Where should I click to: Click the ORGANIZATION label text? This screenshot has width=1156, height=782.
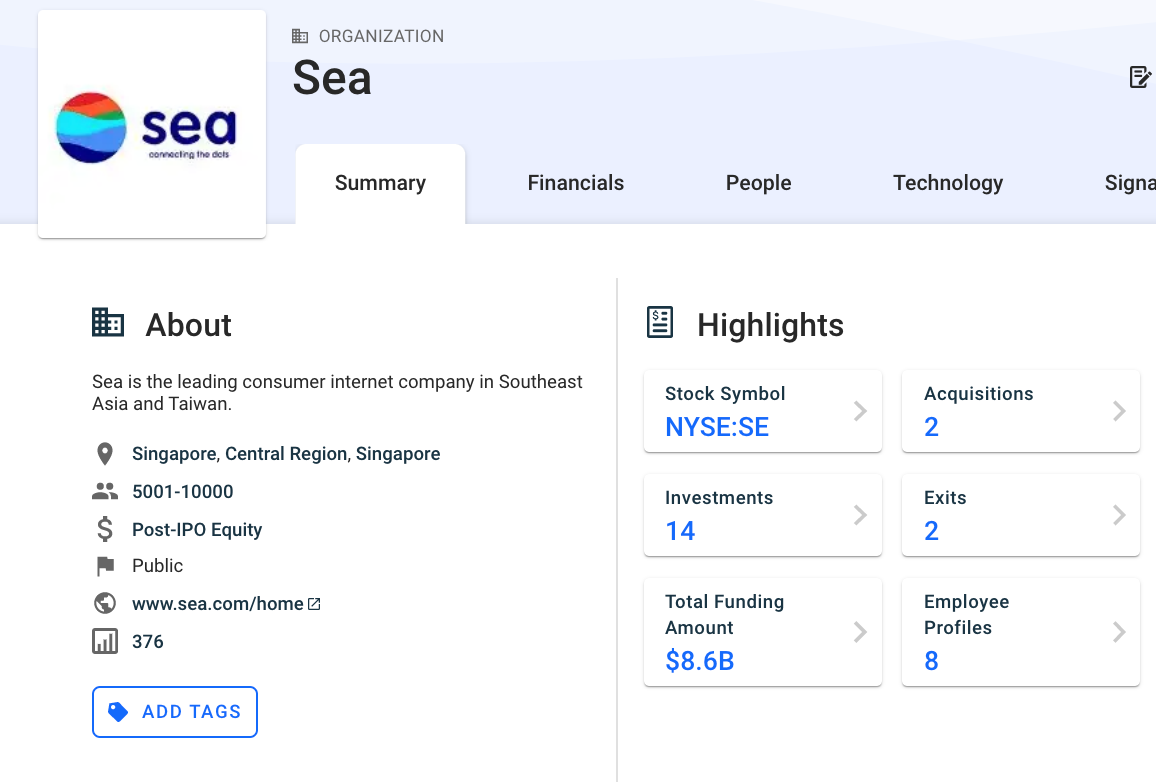(x=381, y=36)
